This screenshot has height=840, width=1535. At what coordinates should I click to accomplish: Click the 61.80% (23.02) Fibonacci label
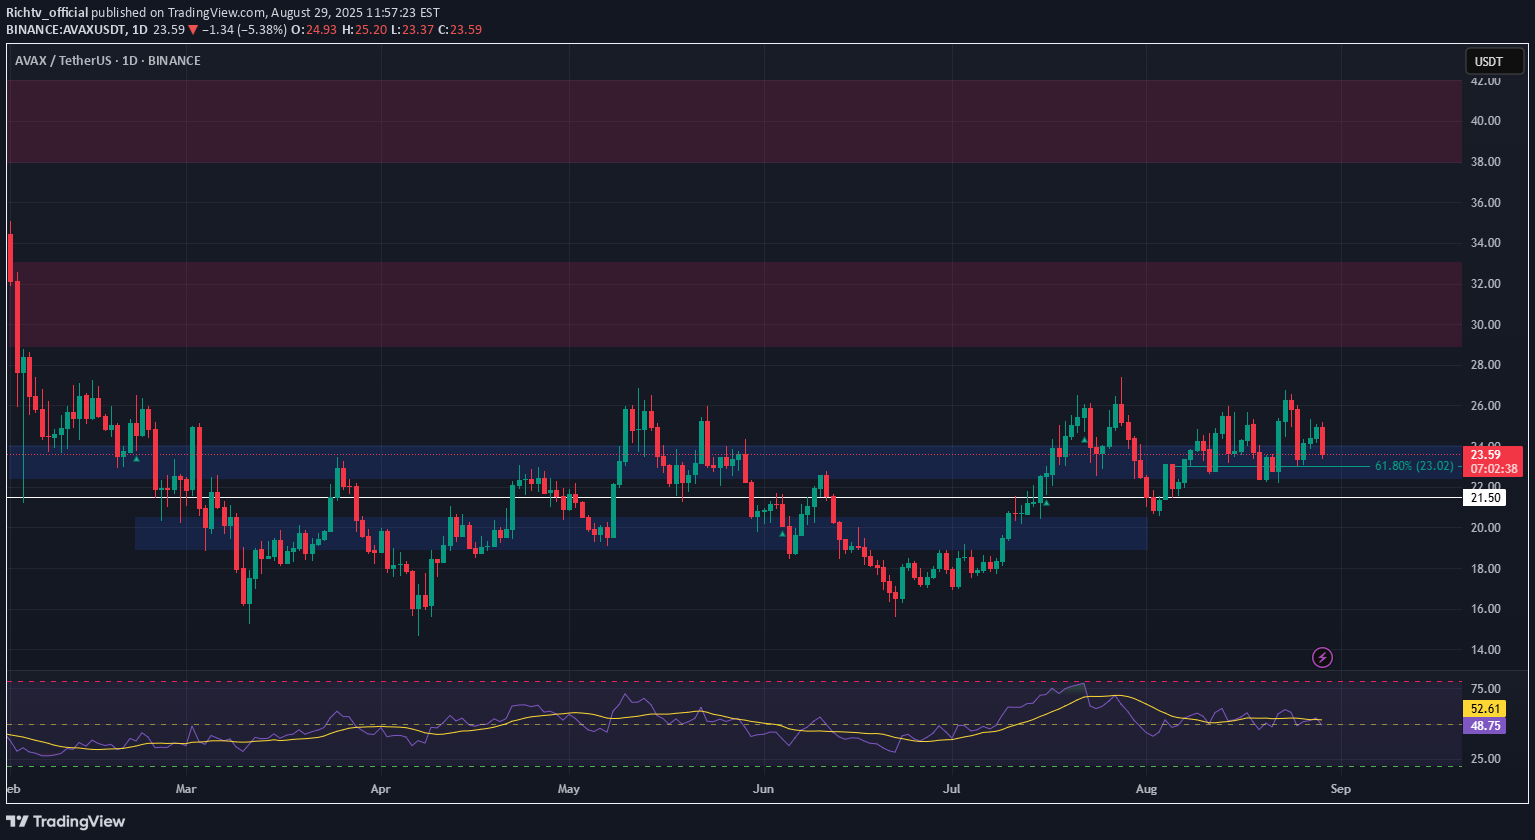pyautogui.click(x=1414, y=466)
